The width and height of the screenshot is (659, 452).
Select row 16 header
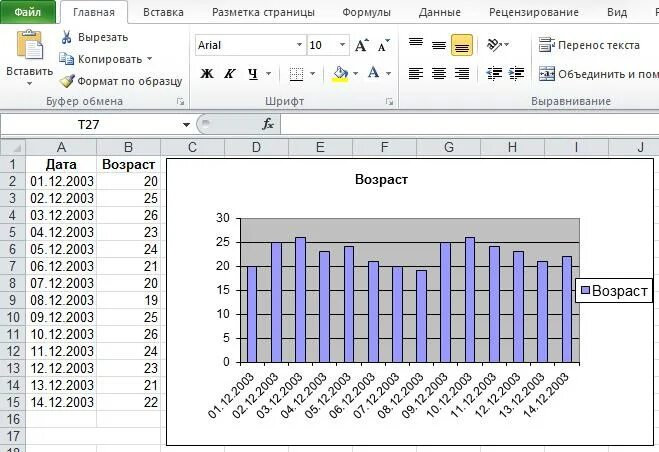click(13, 419)
